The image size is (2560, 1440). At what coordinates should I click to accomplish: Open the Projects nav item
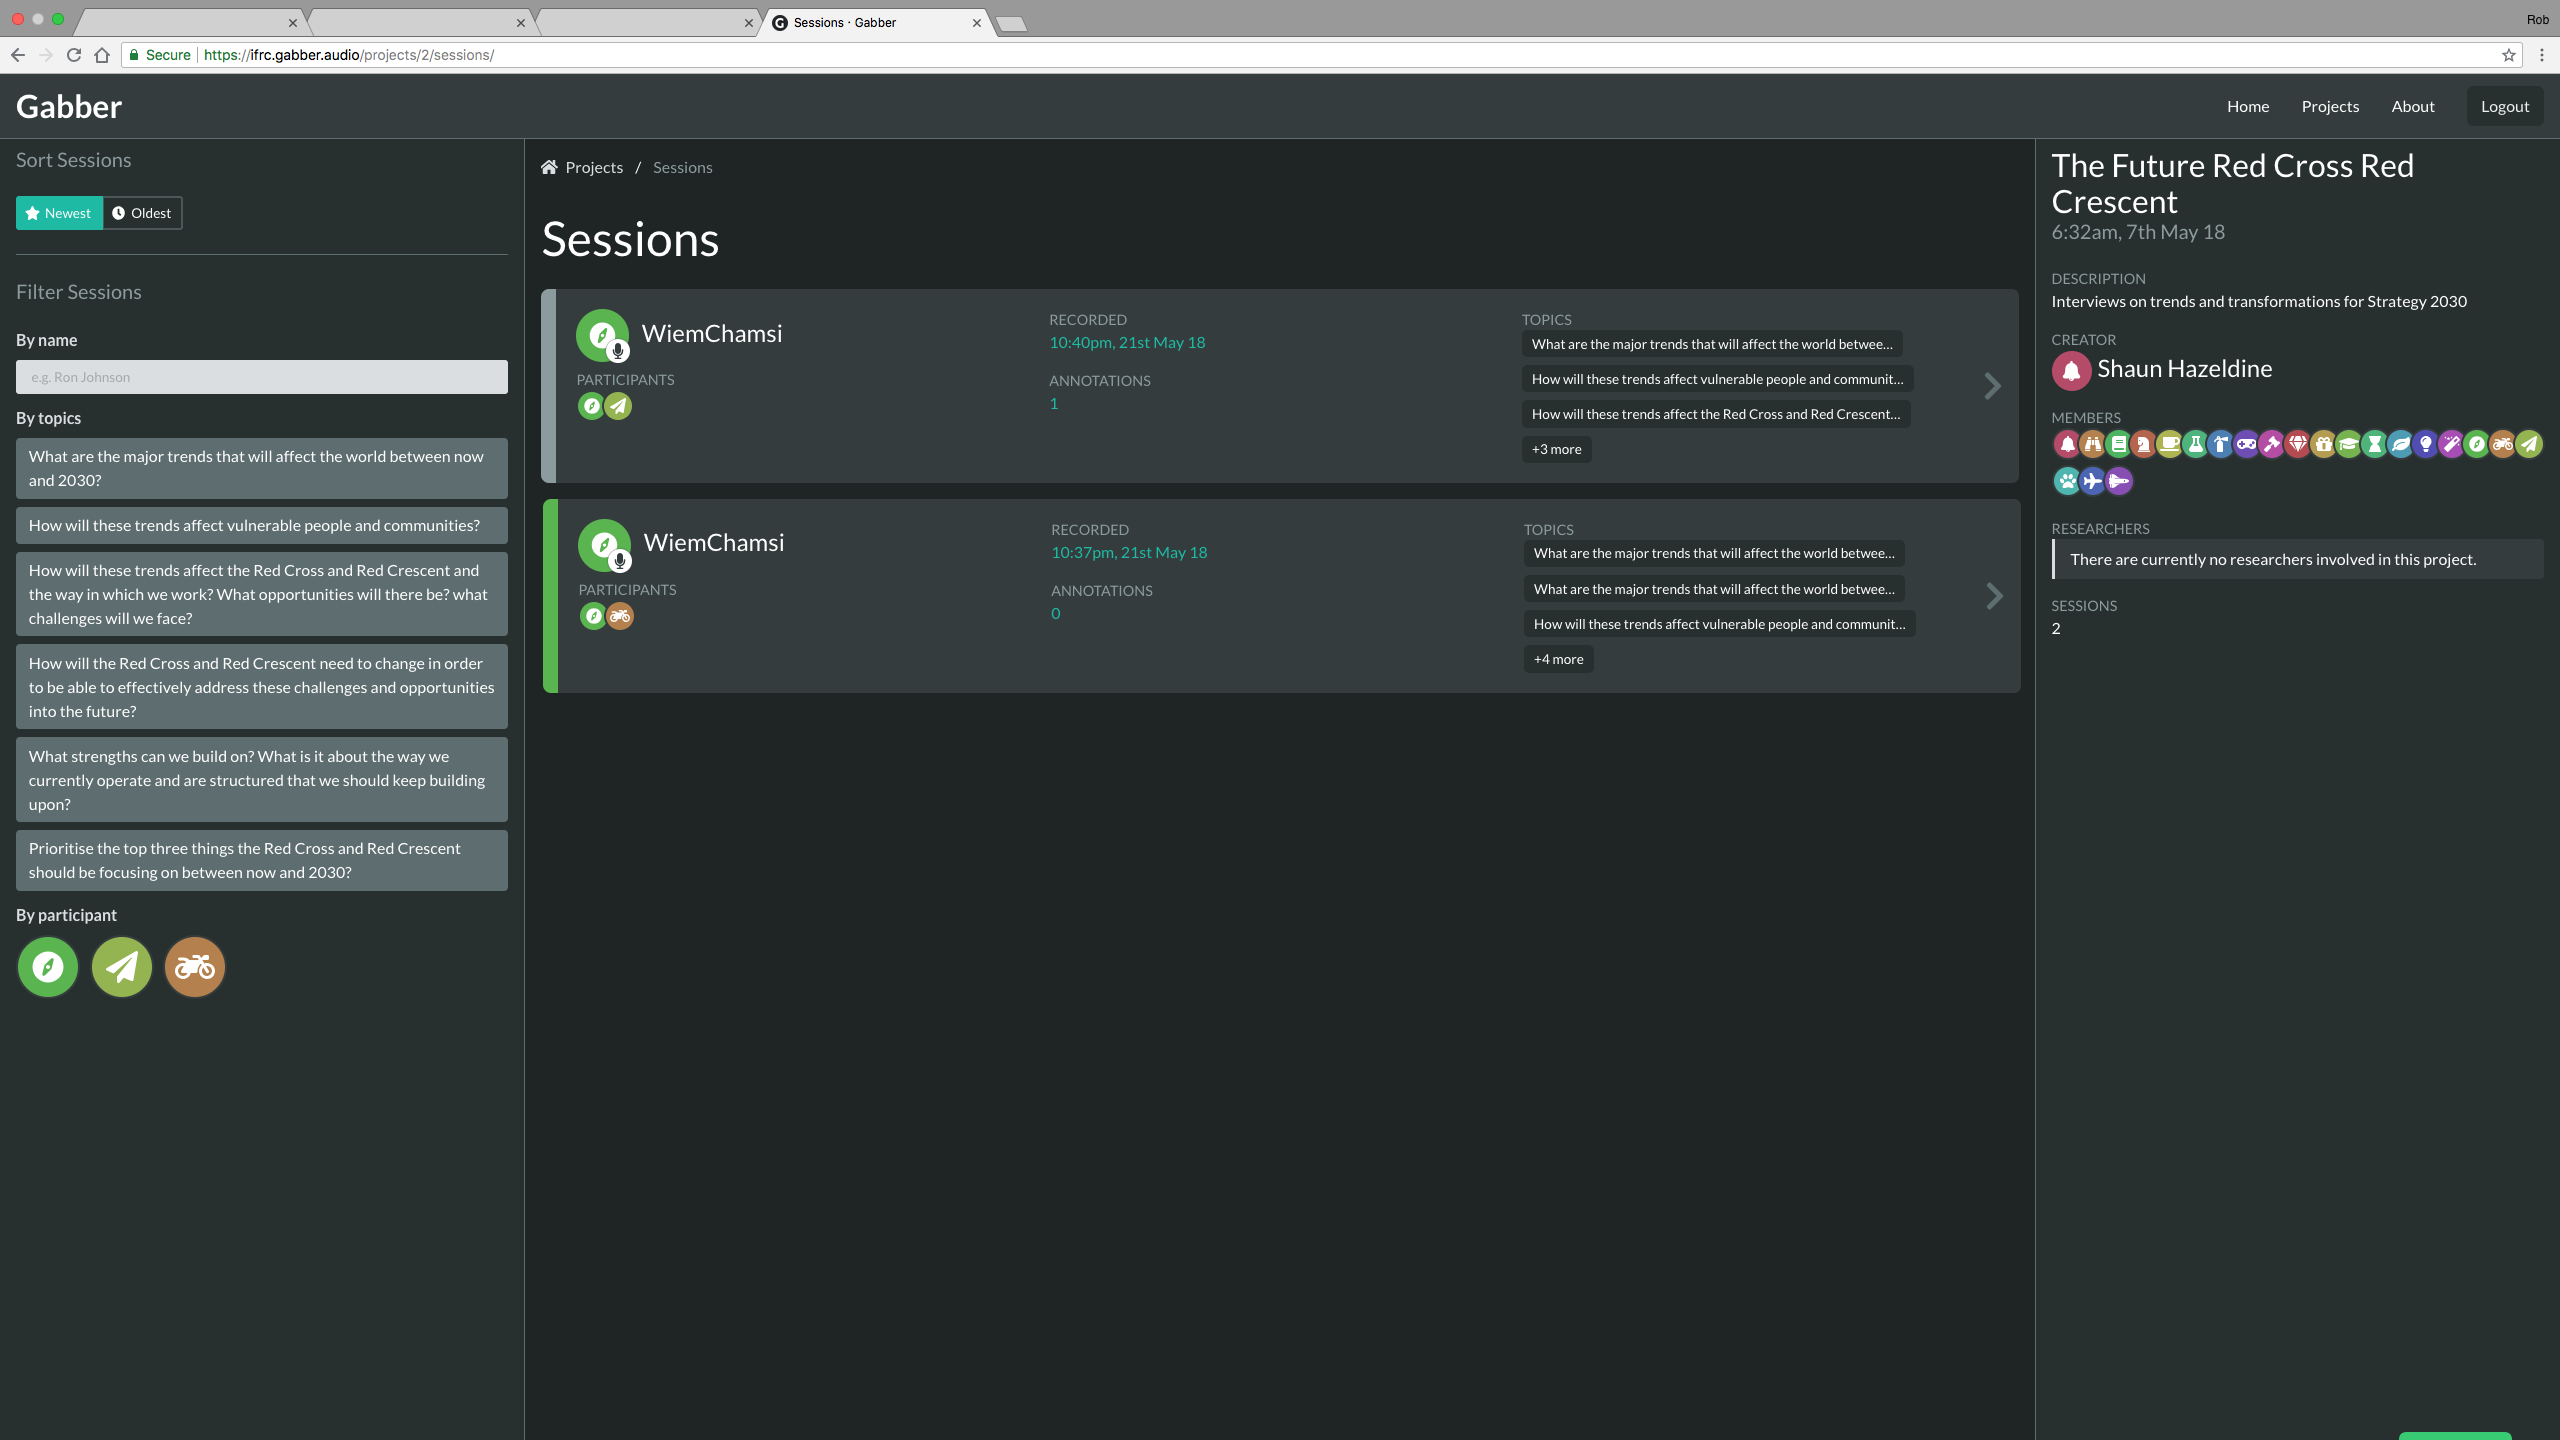pos(2330,106)
